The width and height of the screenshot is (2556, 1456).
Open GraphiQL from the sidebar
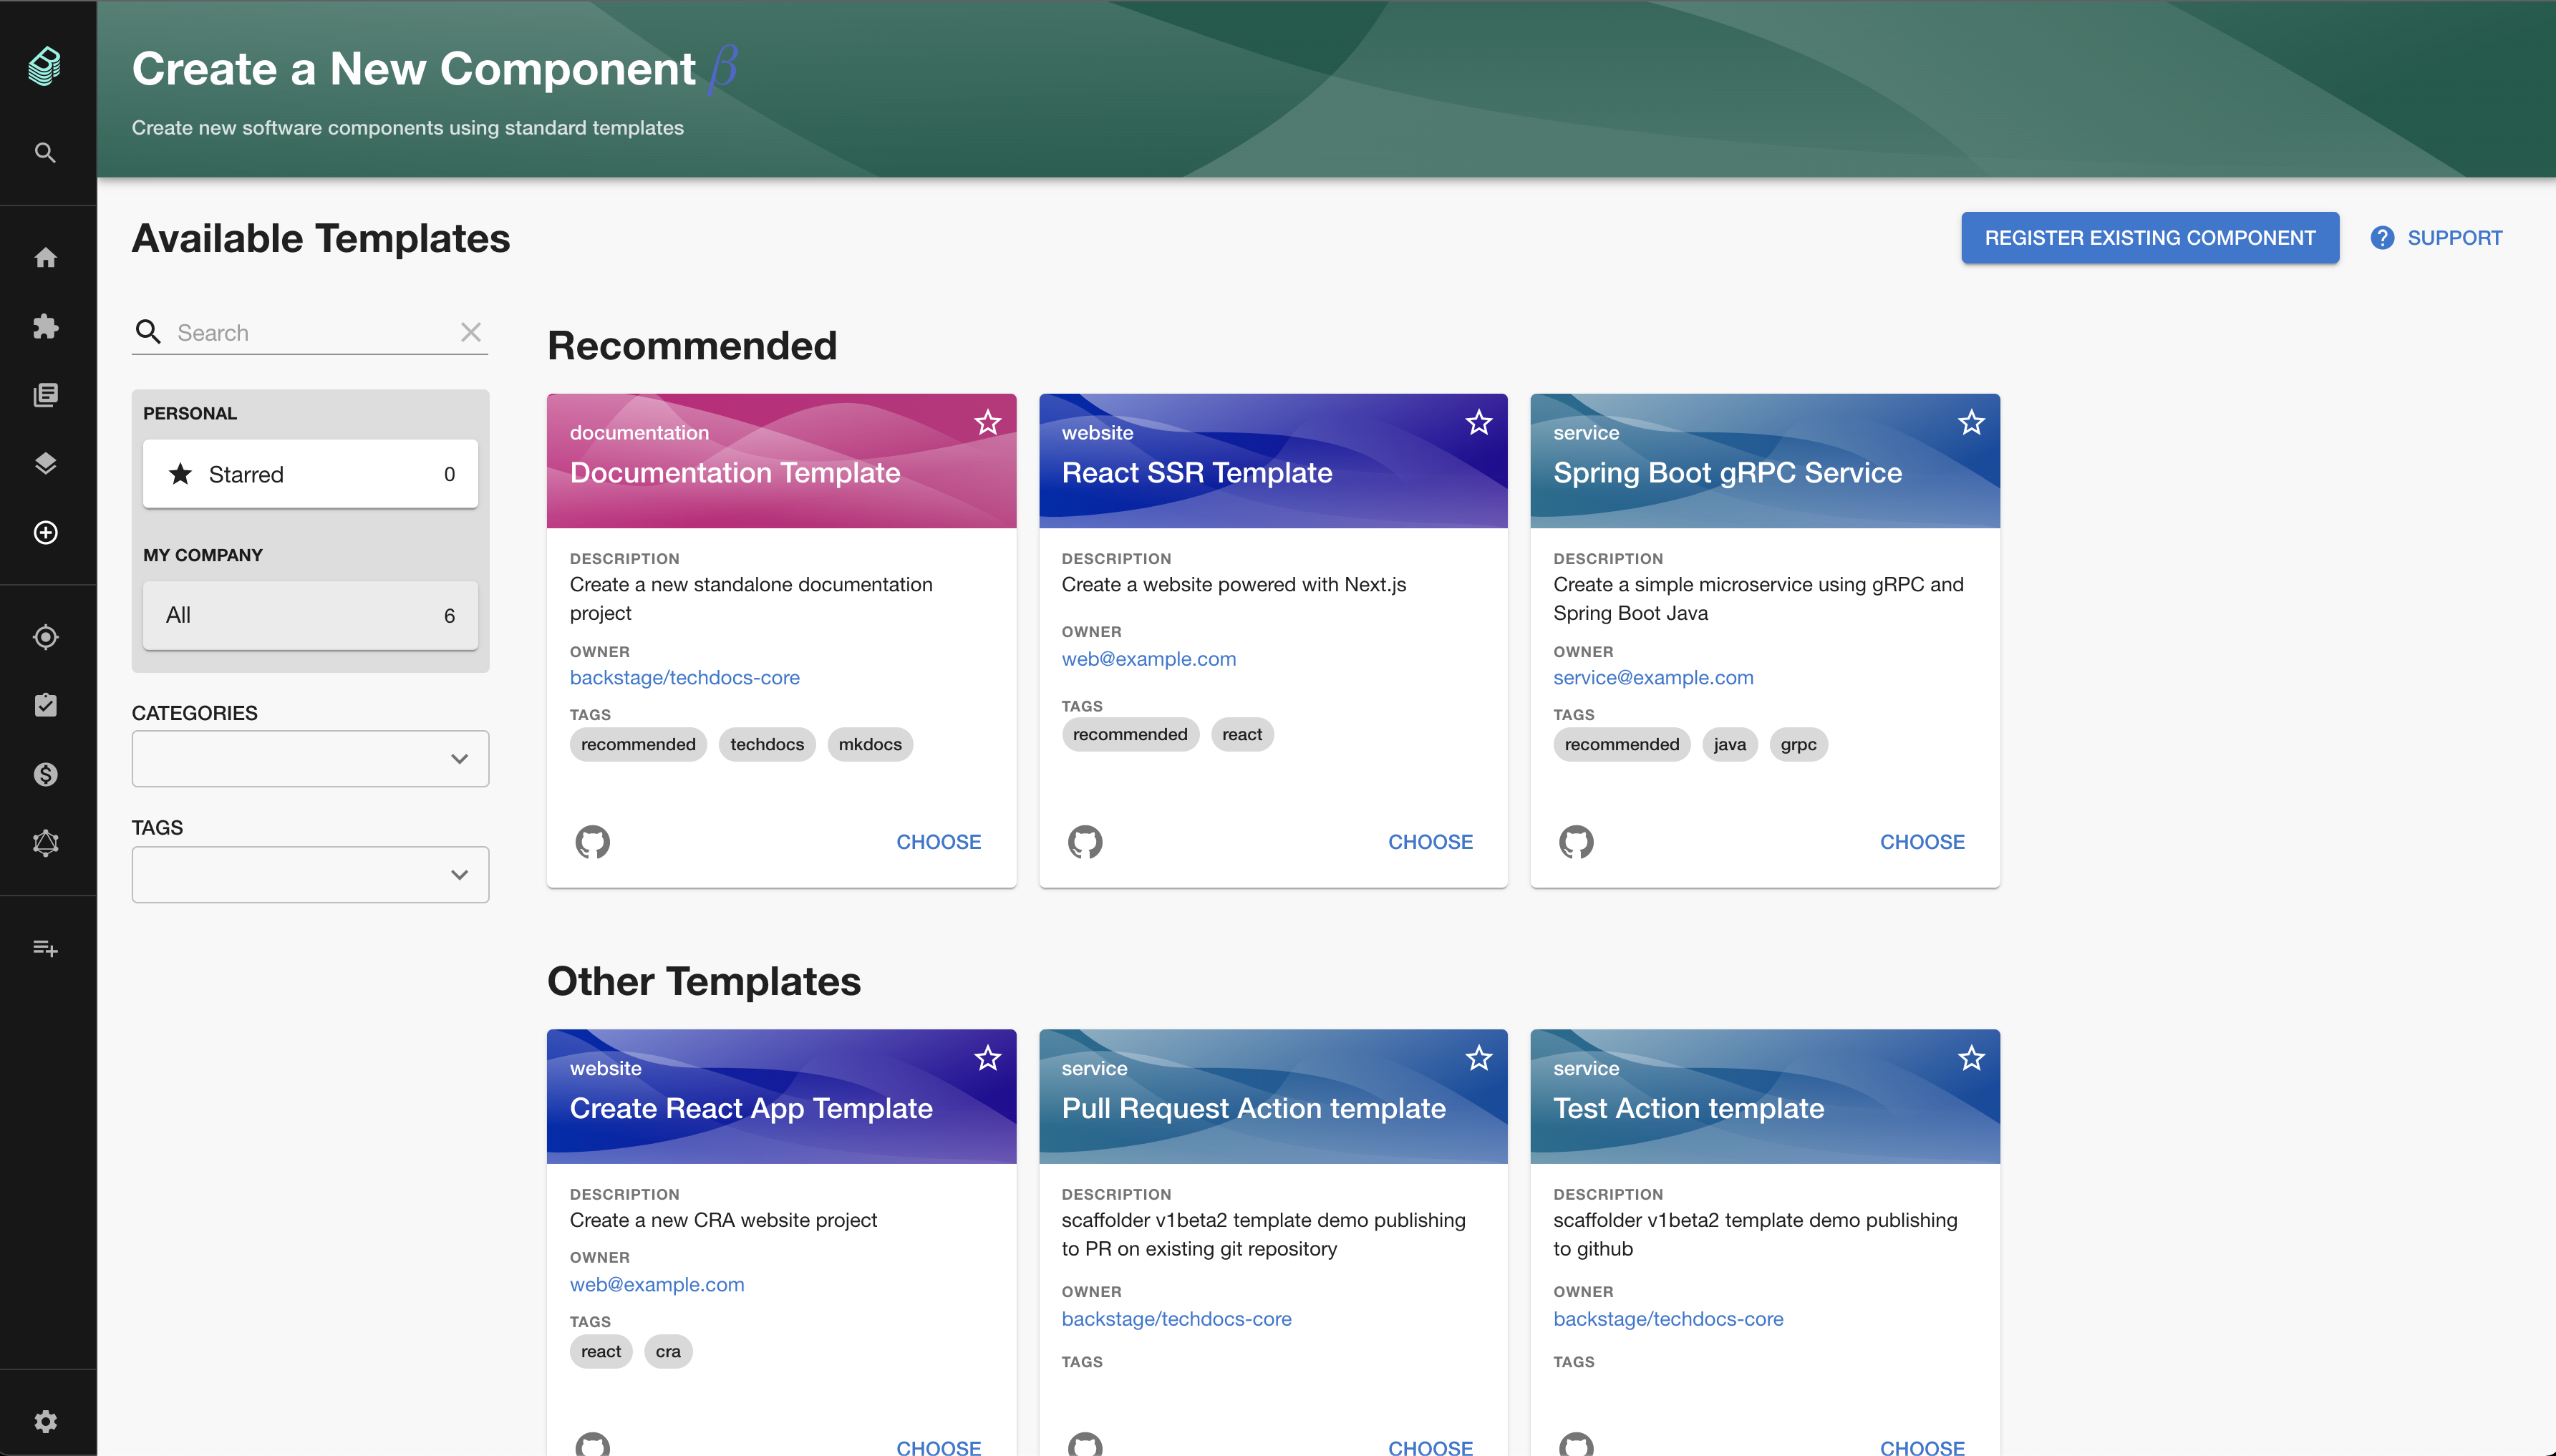[45, 842]
